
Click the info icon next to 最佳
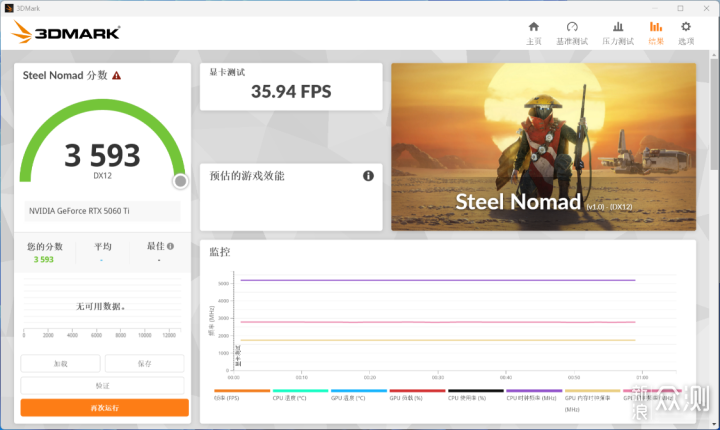(x=170, y=246)
